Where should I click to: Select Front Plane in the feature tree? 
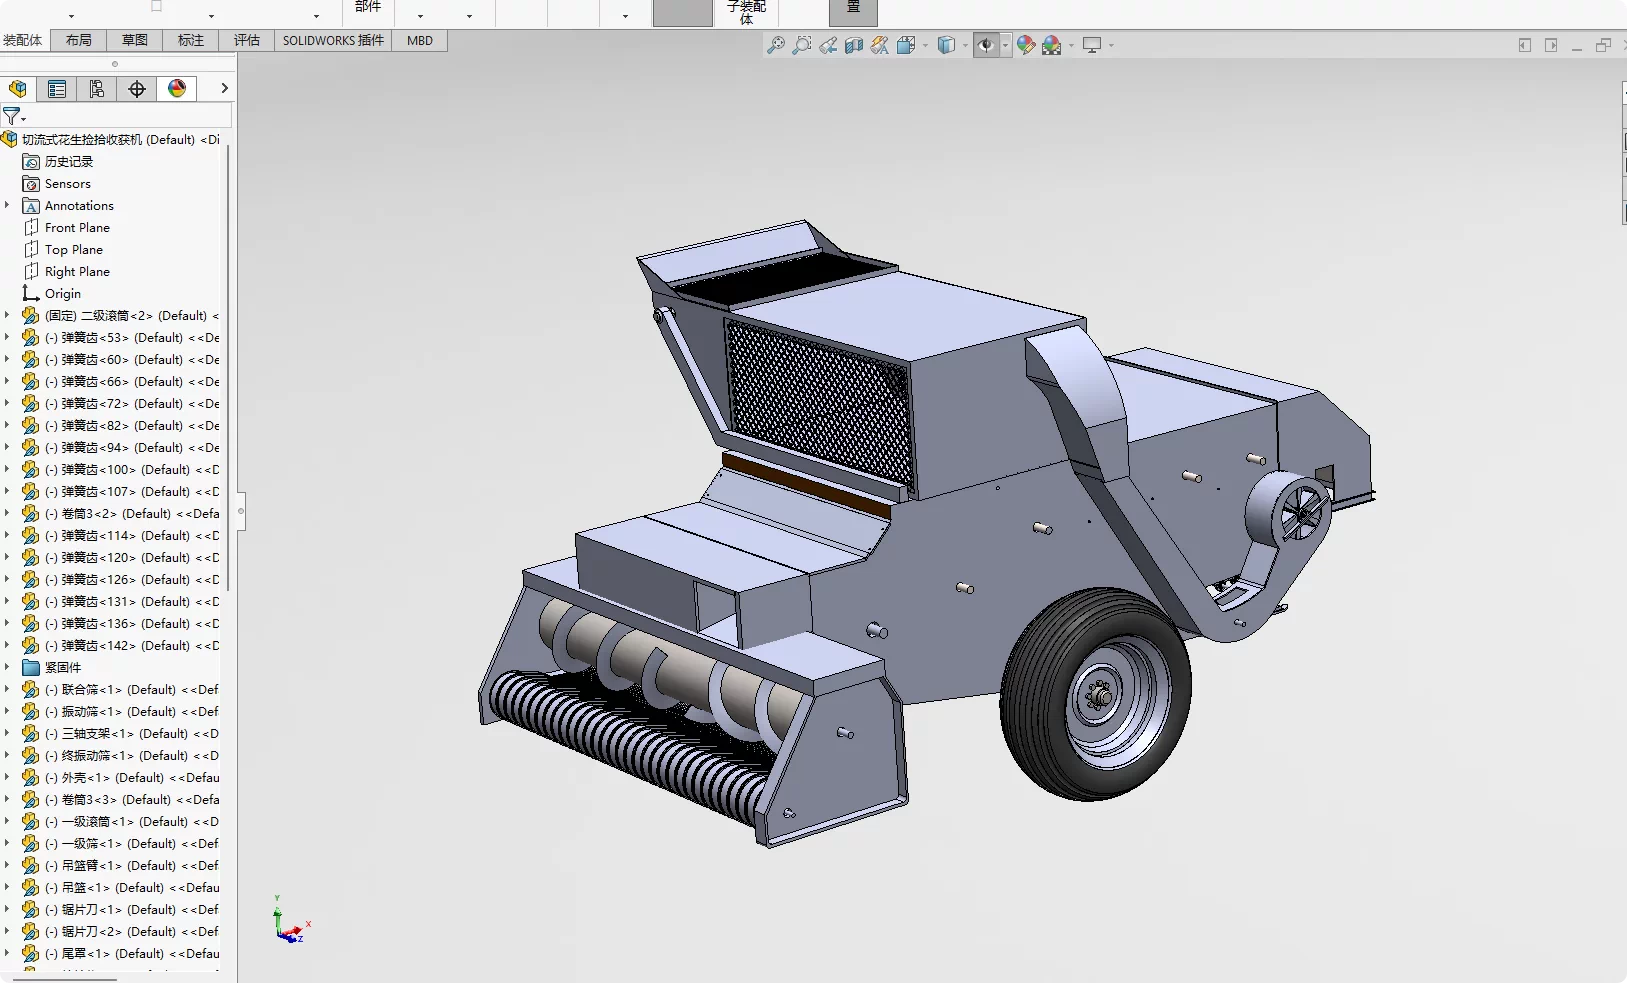(x=77, y=228)
